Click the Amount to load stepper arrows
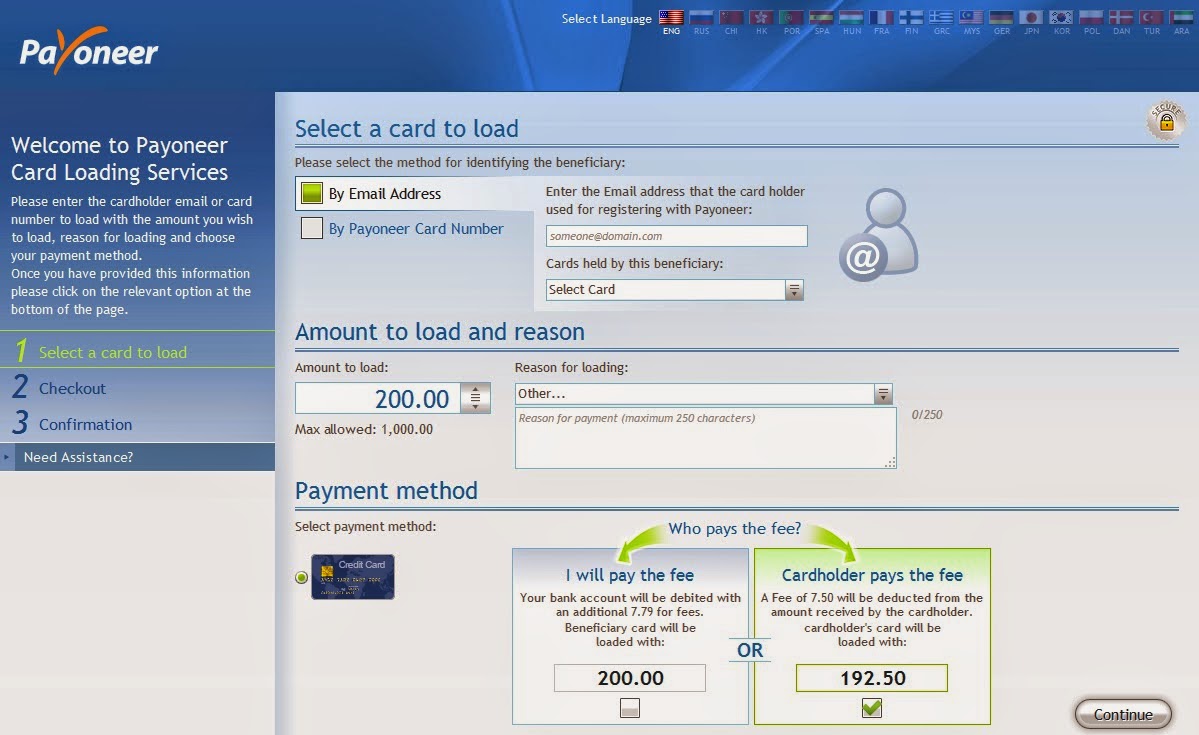The image size is (1199, 735). [475, 398]
